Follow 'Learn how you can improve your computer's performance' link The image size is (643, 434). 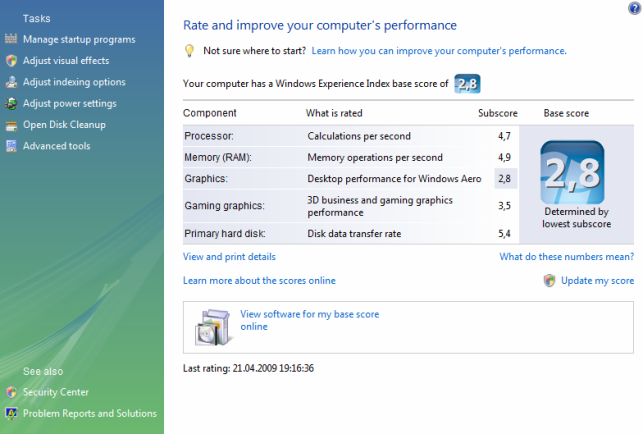pyautogui.click(x=439, y=51)
